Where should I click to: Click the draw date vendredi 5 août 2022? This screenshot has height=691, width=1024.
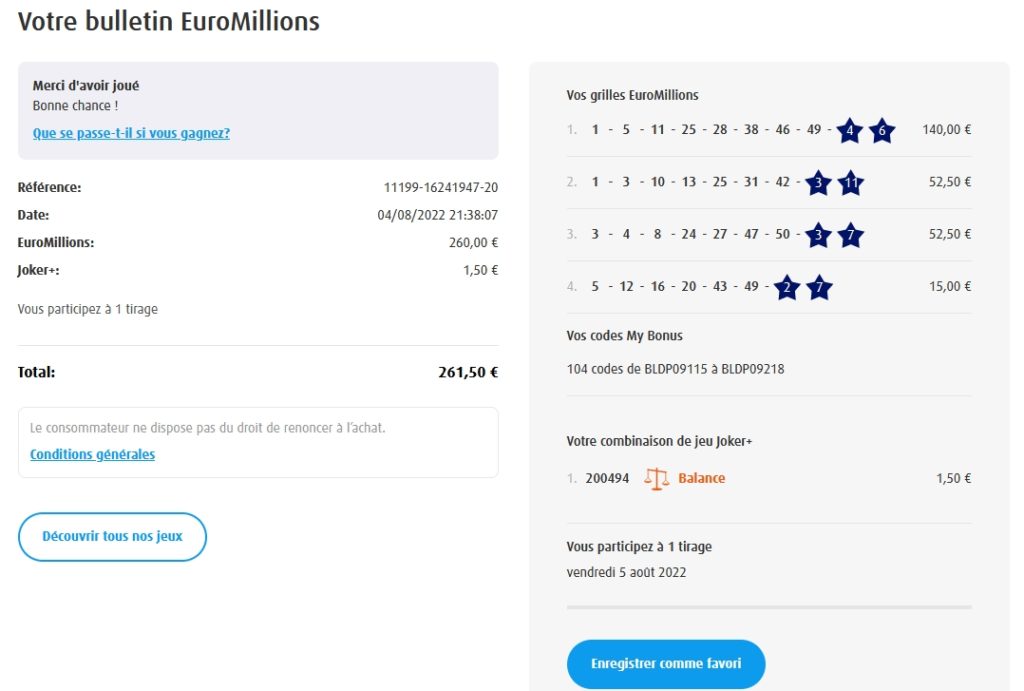[x=626, y=573]
